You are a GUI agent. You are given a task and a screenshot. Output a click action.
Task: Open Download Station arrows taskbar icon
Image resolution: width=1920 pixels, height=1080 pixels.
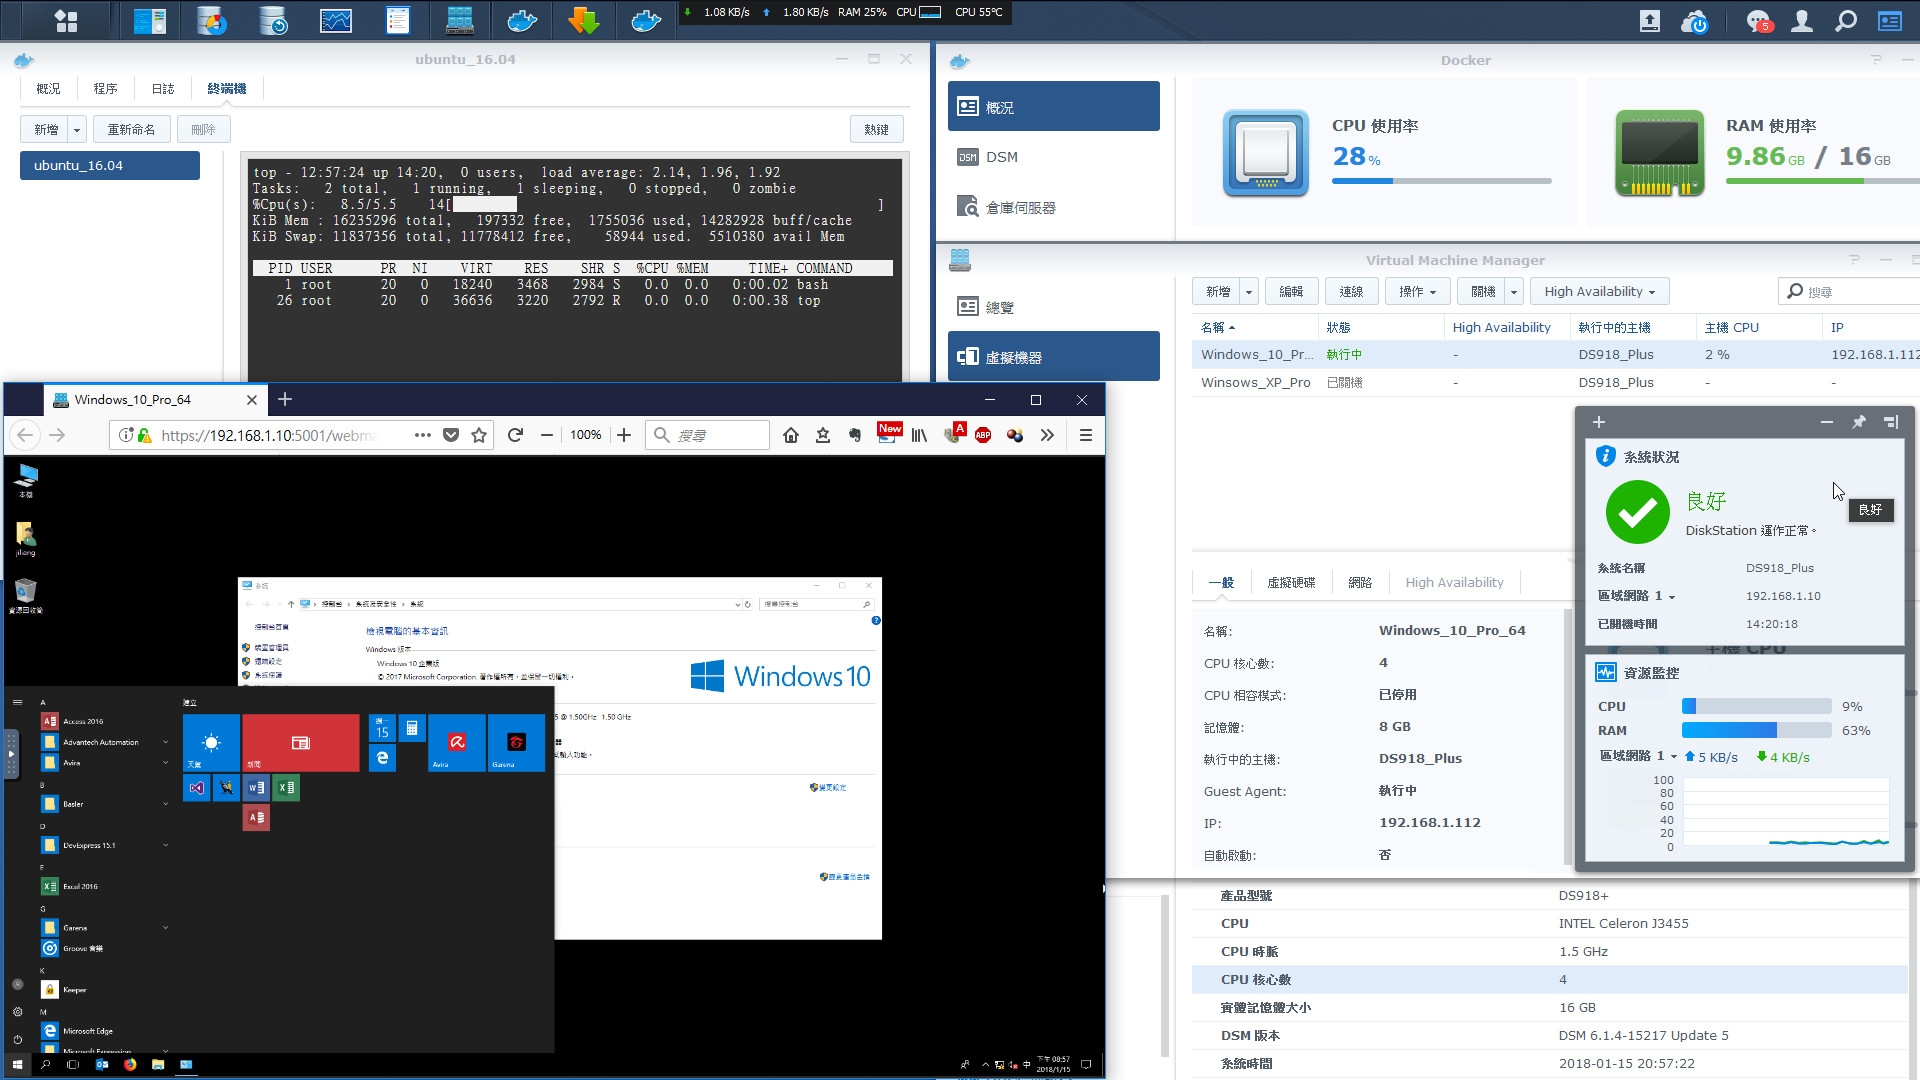point(583,20)
